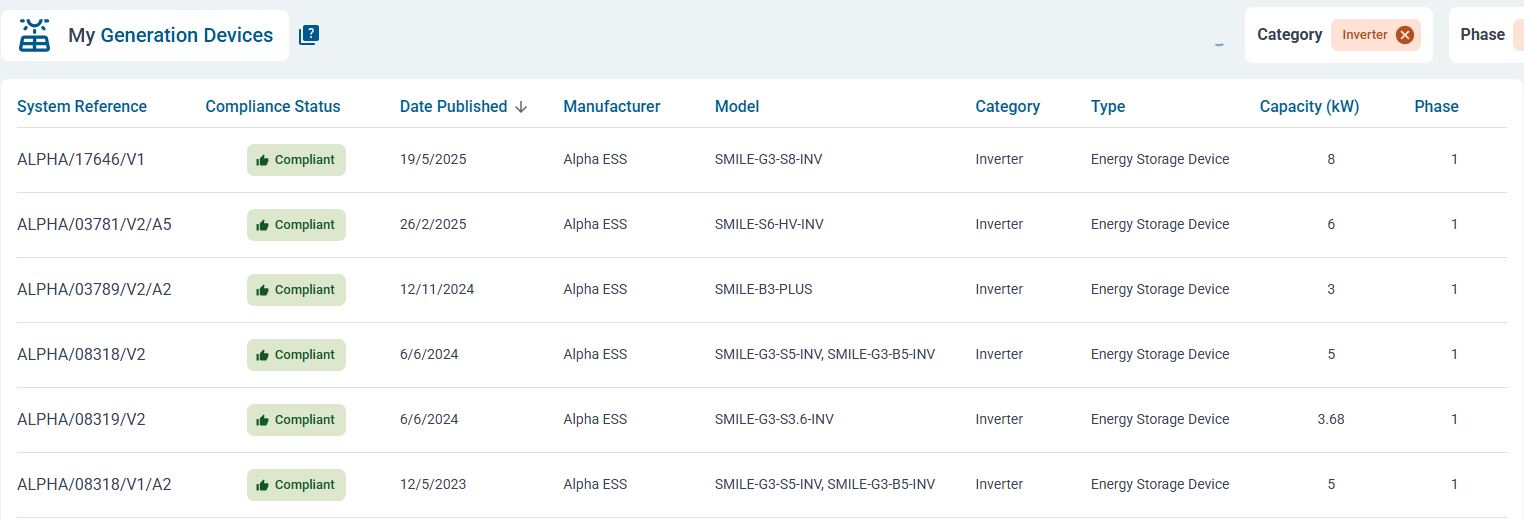Sort by Category column header

point(1007,106)
